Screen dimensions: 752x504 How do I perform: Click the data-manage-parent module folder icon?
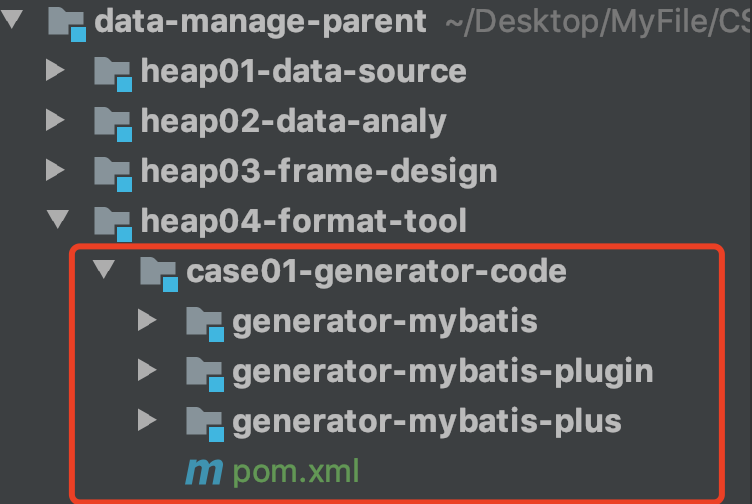point(67,24)
